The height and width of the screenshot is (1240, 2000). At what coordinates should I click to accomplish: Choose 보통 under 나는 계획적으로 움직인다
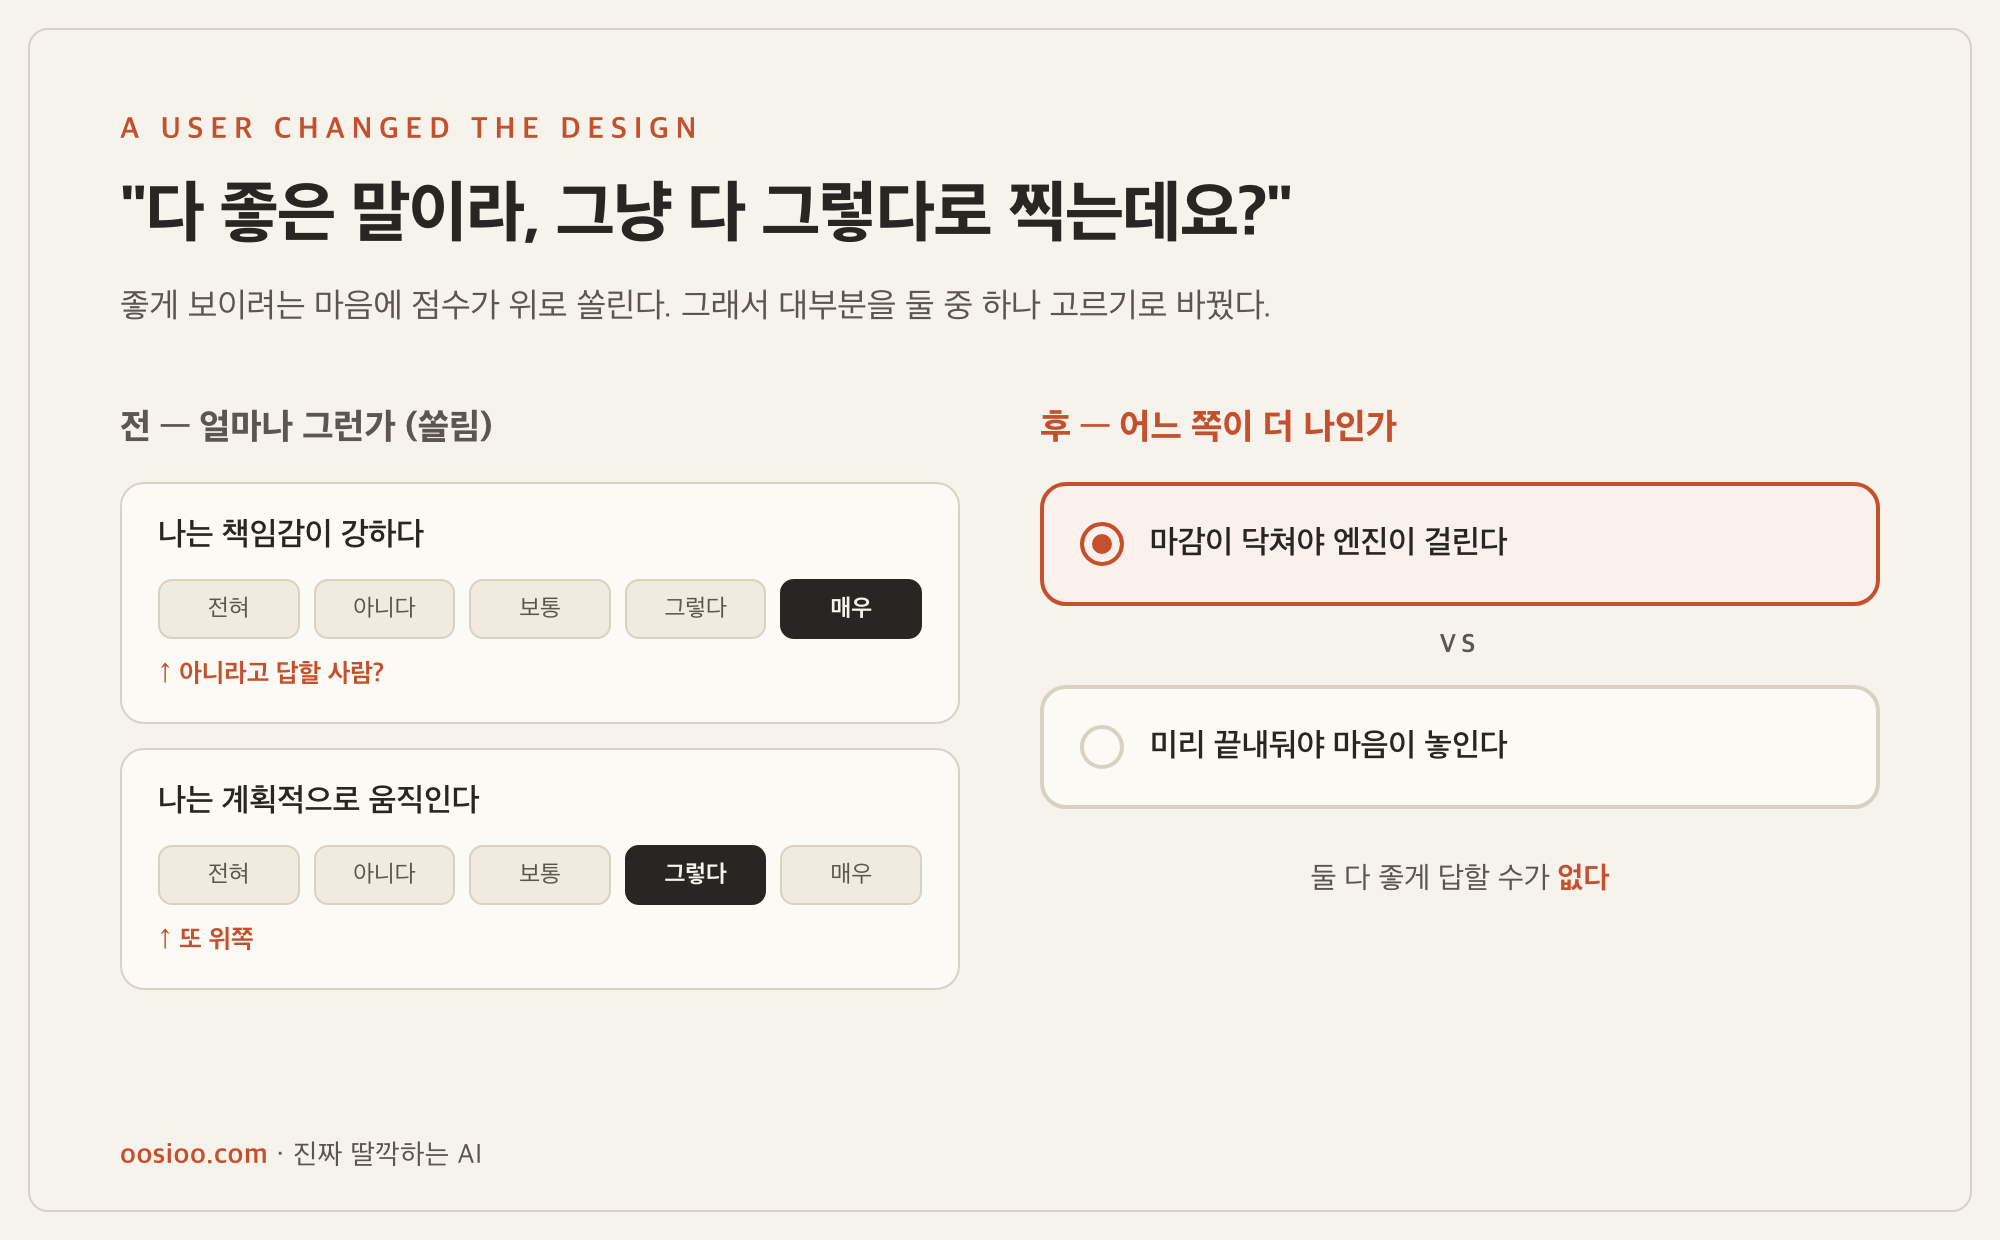[x=540, y=875]
